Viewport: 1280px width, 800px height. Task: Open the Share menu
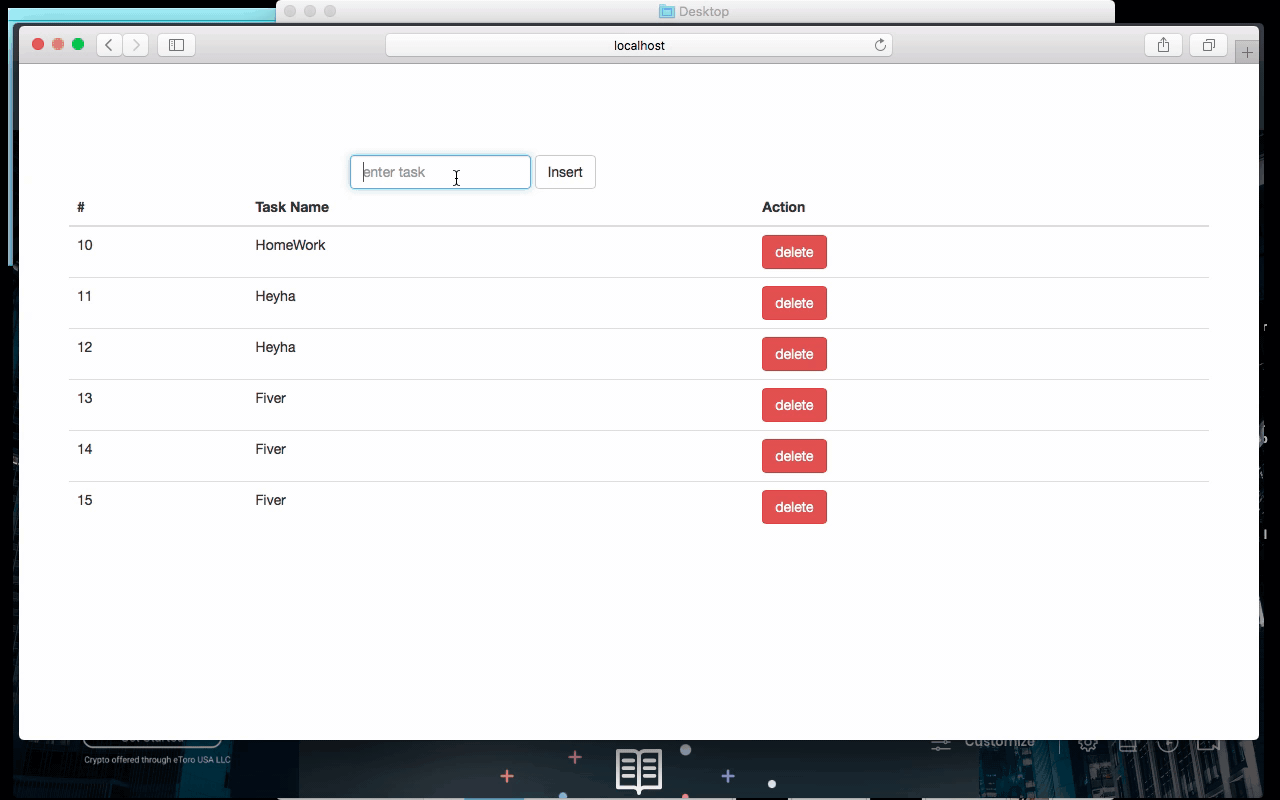[x=1163, y=44]
